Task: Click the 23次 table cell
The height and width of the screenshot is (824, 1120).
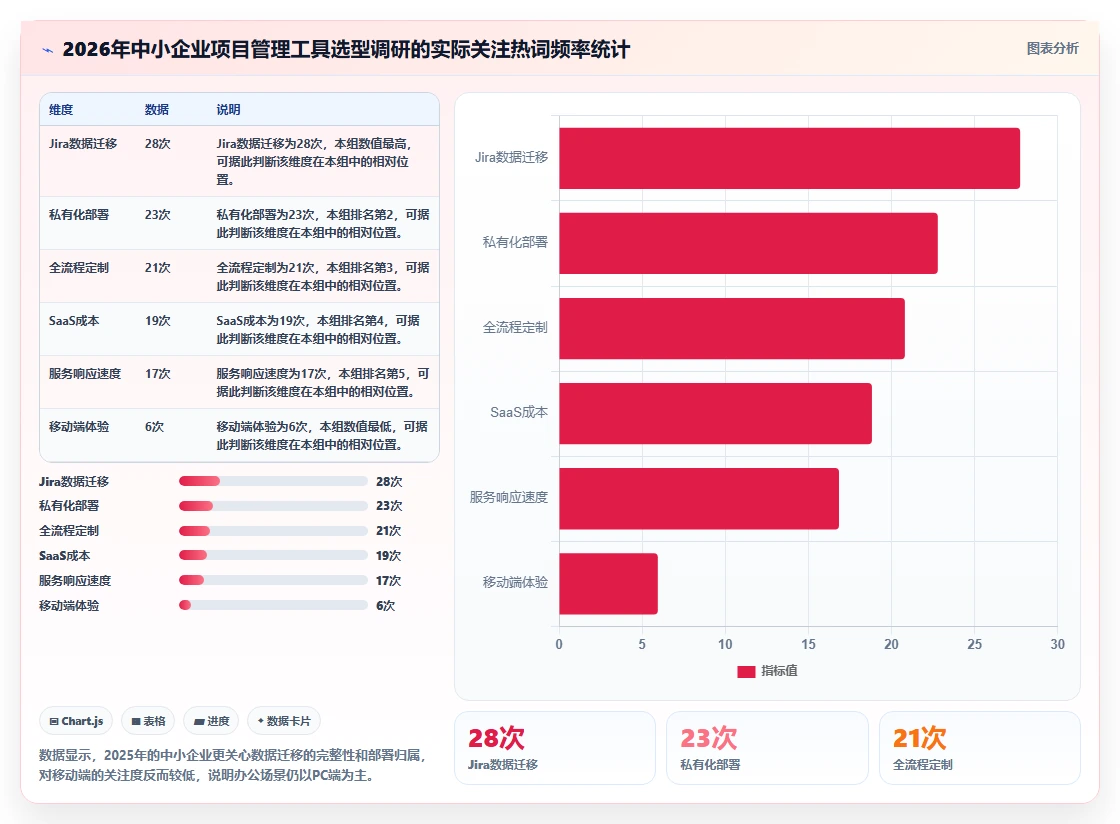Action: click(157, 215)
